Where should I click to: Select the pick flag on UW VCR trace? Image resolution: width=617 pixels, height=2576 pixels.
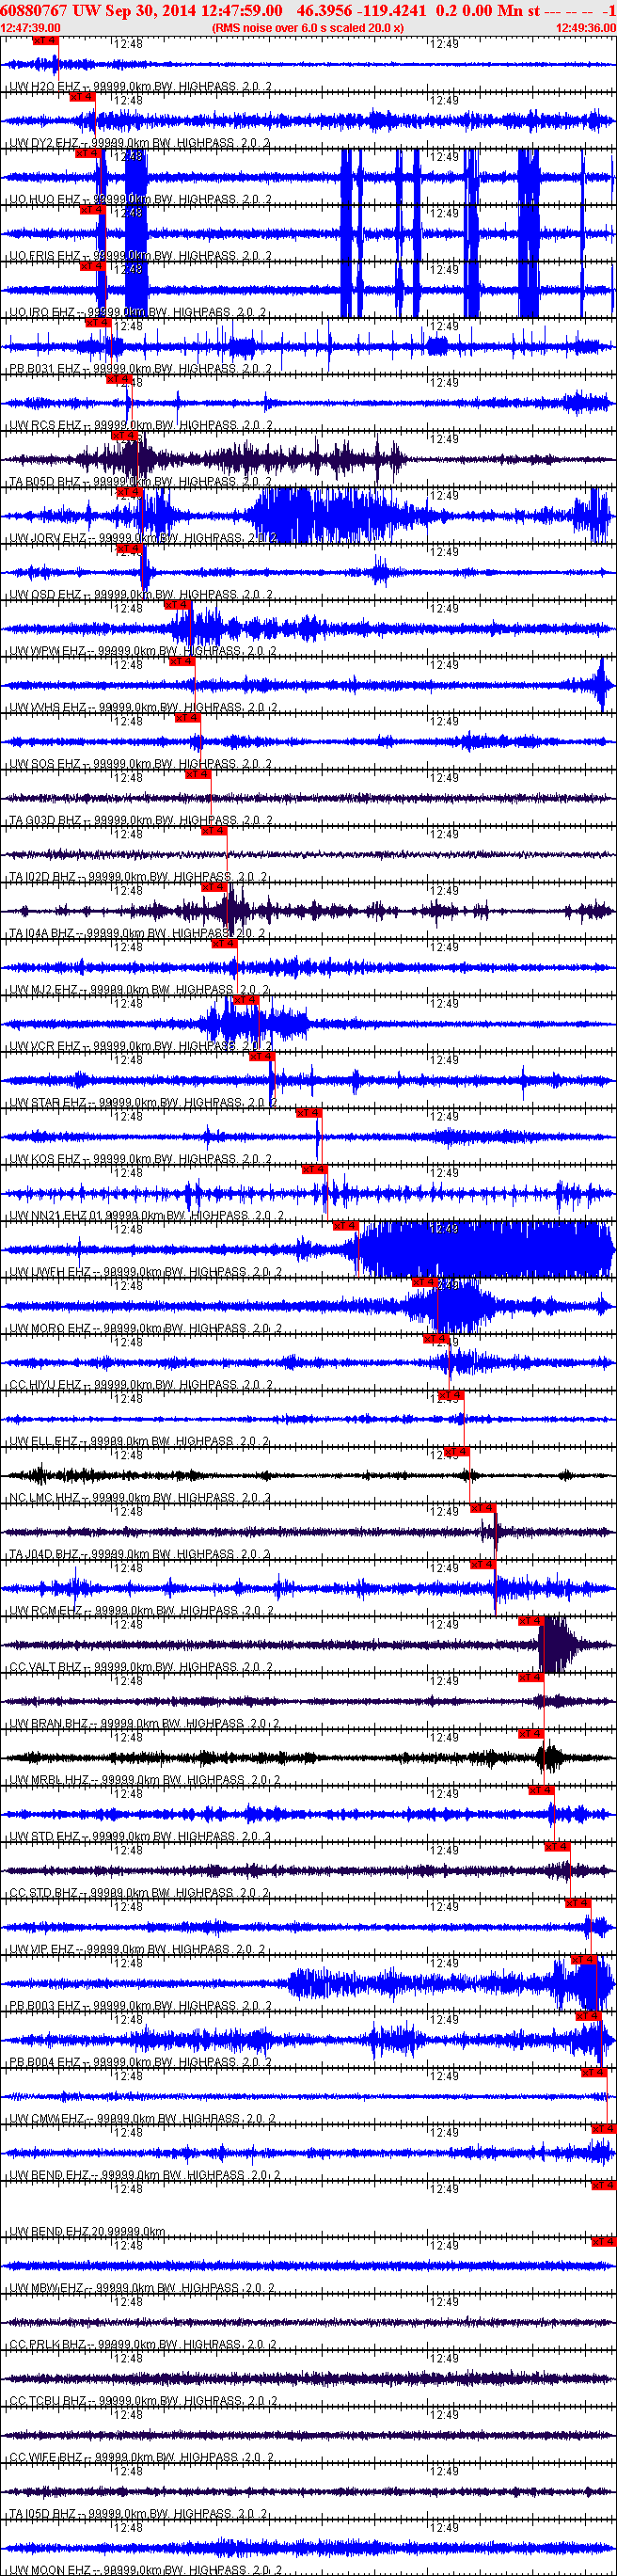(246, 1000)
